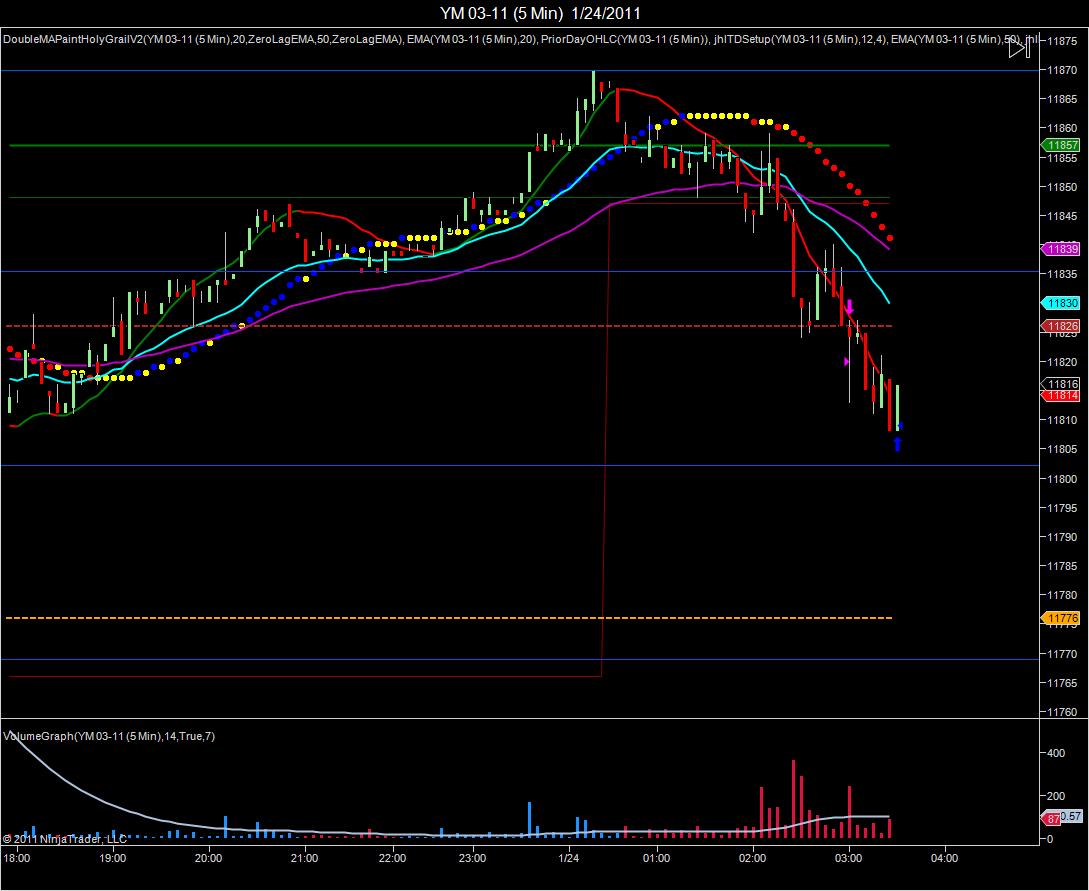Click the 01:00 time axis label

tap(656, 858)
